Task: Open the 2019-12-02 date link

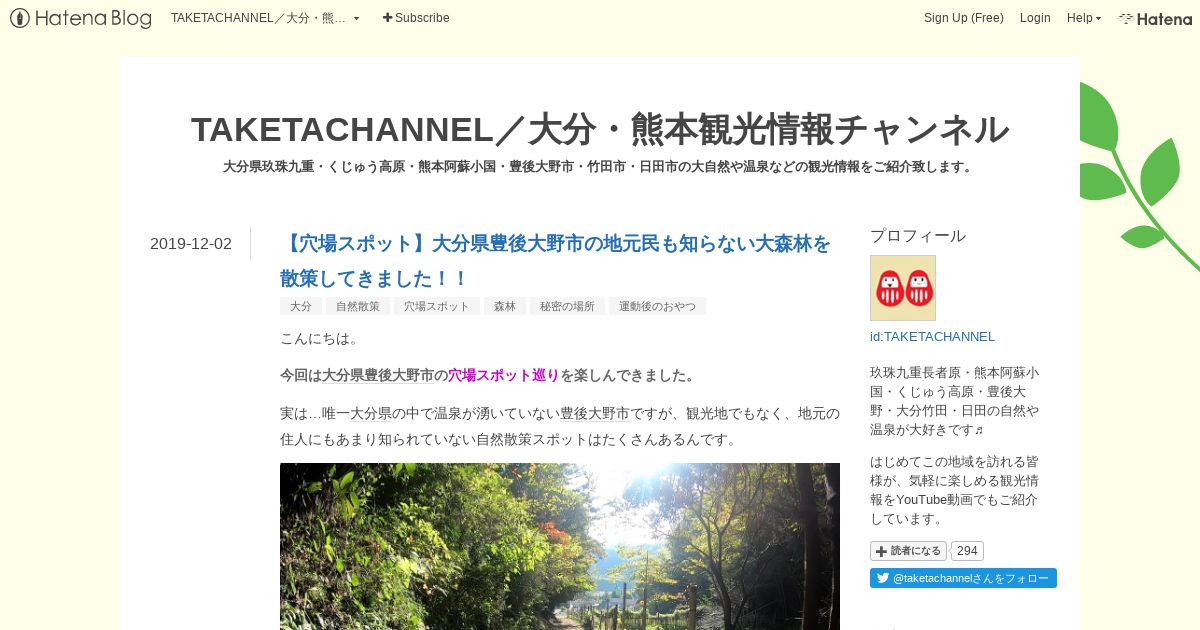Action: 191,243
